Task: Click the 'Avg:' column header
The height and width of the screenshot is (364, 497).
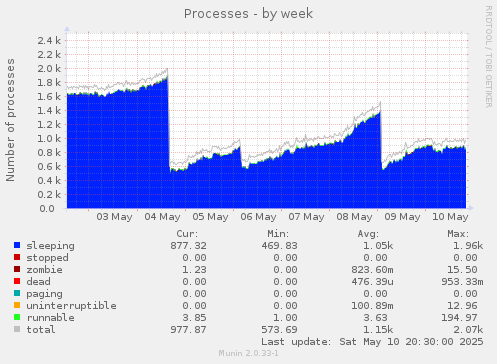Action: tap(369, 234)
